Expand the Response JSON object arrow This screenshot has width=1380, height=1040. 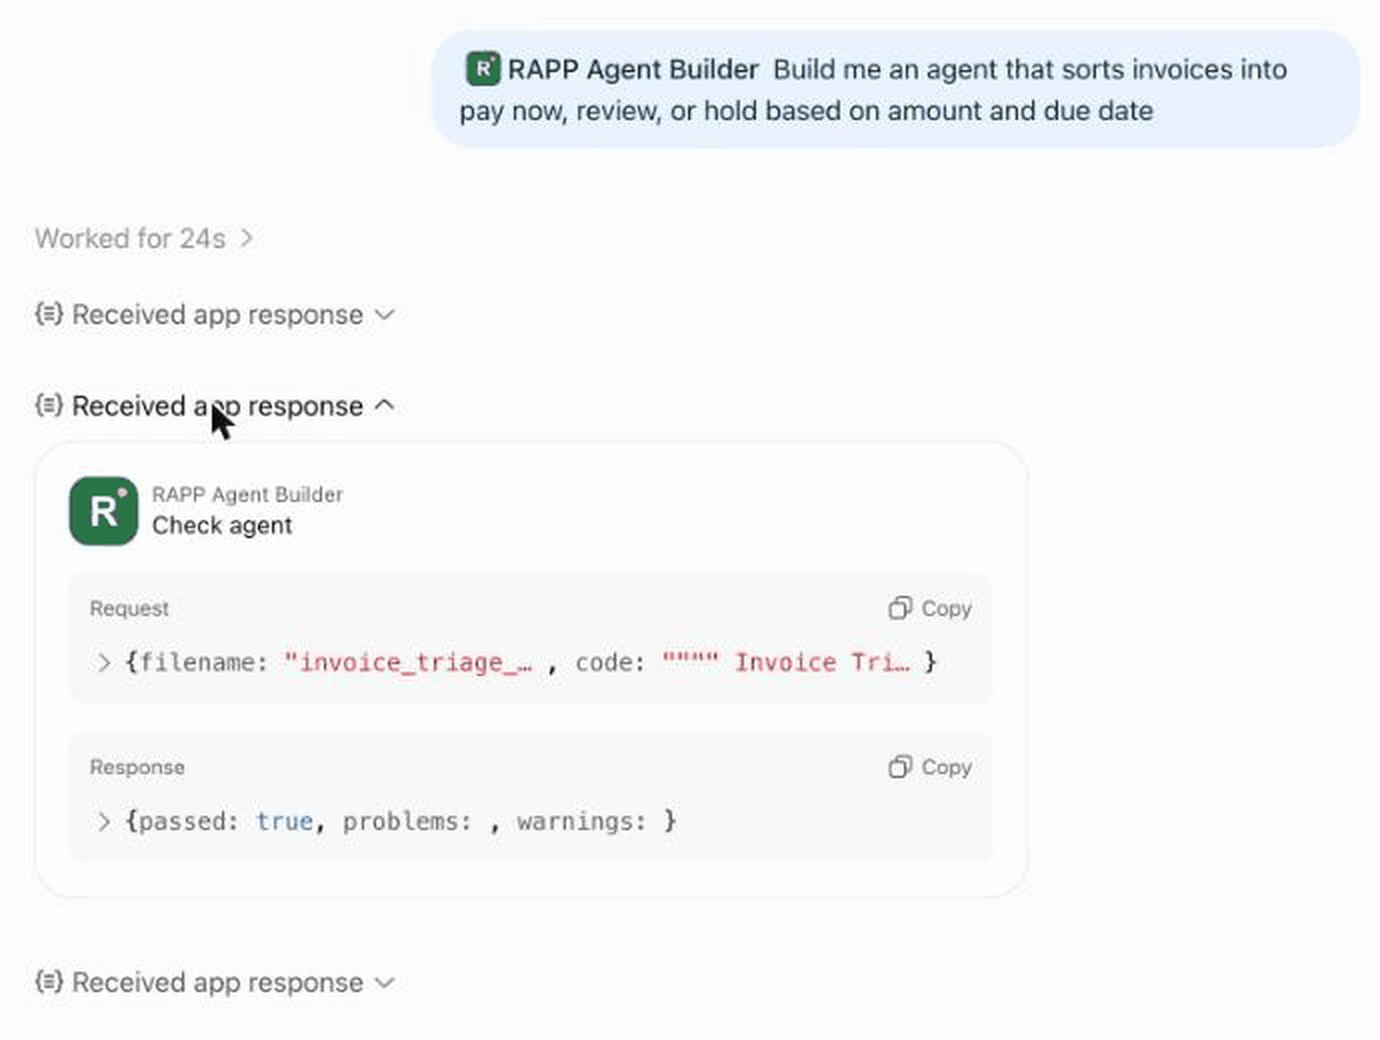pos(103,821)
